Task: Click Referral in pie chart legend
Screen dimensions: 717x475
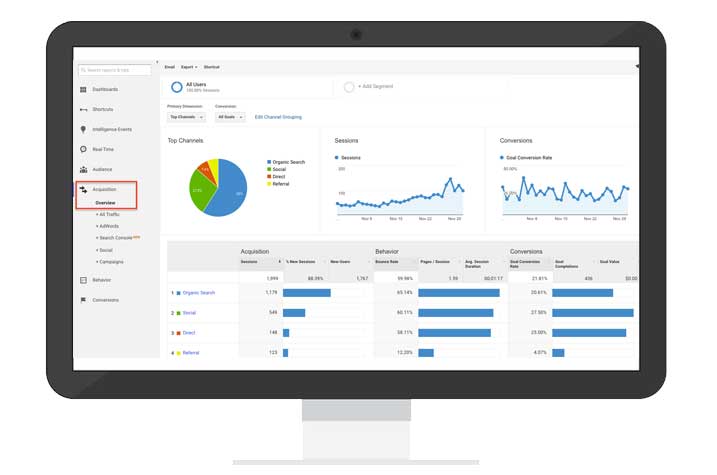Action: pyautogui.click(x=281, y=184)
